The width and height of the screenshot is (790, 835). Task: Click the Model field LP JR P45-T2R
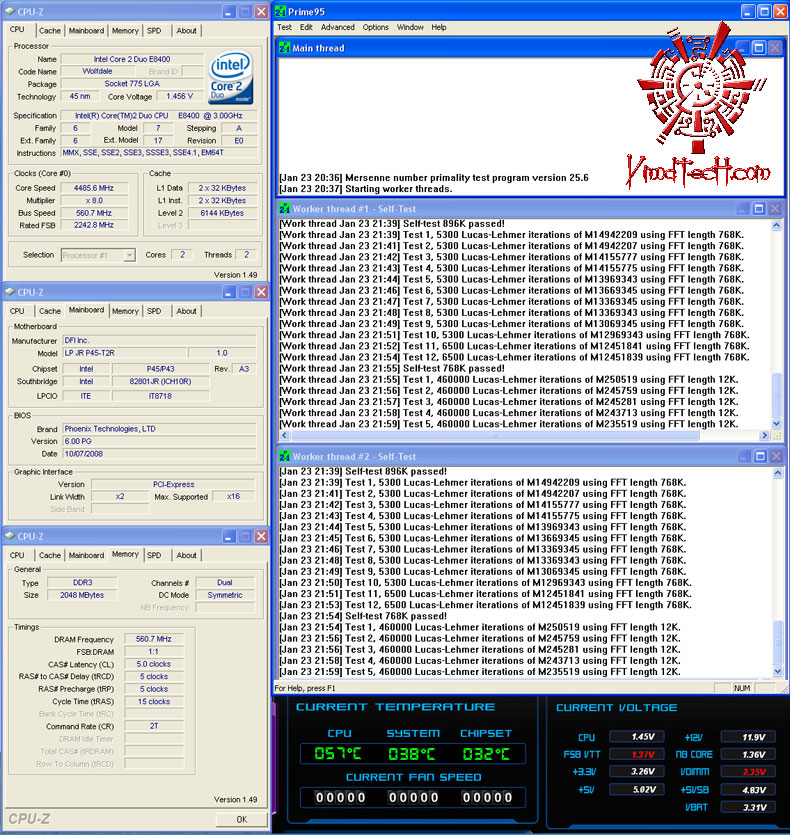(x=124, y=353)
